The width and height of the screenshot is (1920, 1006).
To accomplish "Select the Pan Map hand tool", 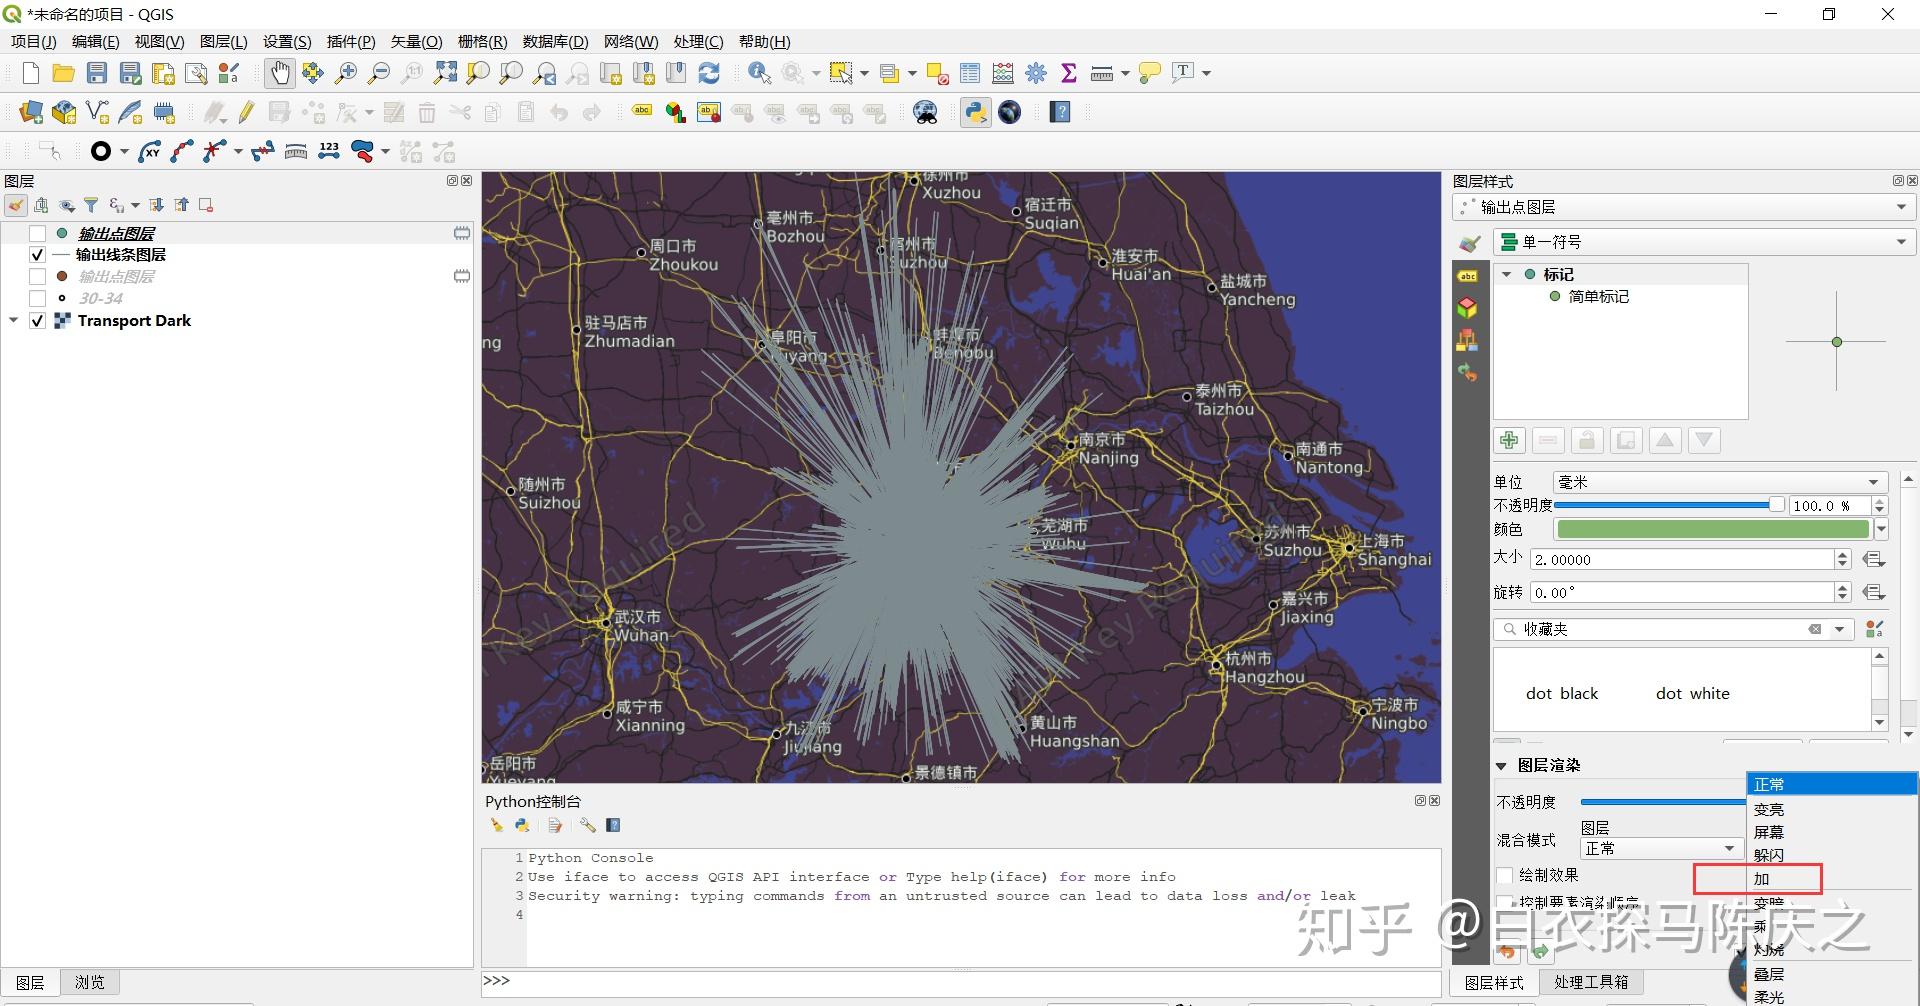I will pyautogui.click(x=280, y=73).
